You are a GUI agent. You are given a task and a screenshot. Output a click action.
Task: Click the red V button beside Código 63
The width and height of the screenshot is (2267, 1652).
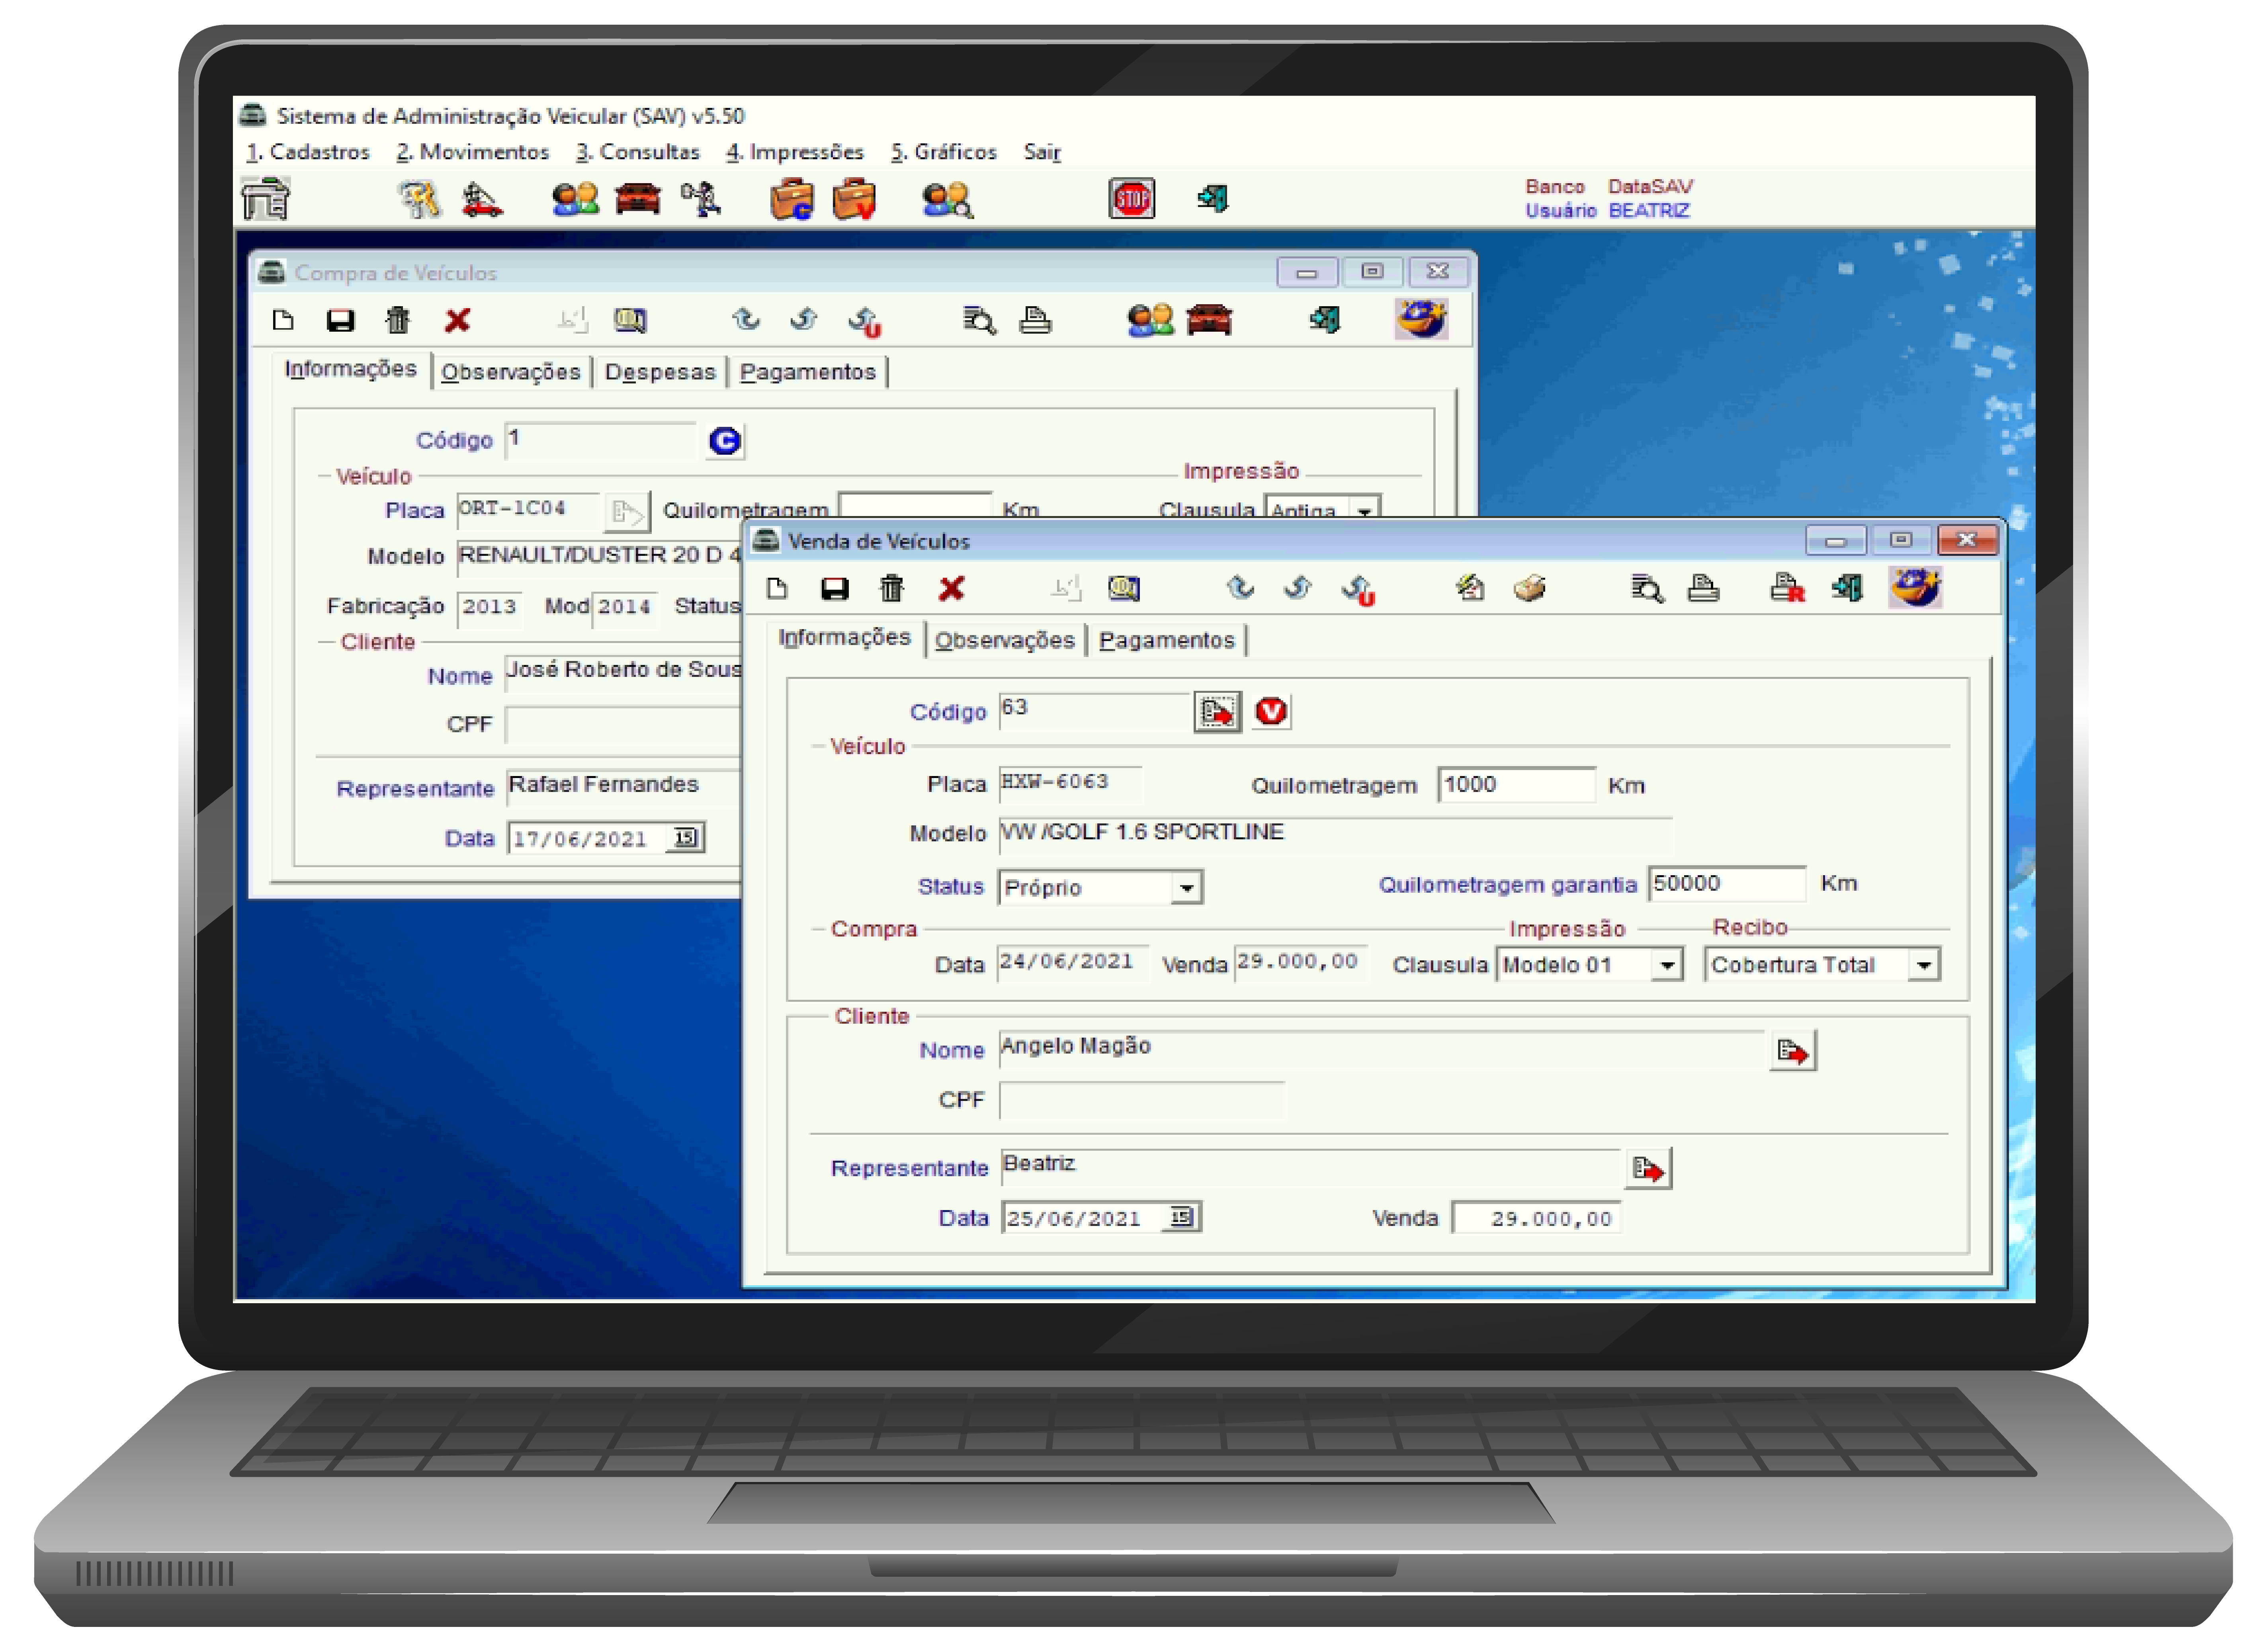1271,711
